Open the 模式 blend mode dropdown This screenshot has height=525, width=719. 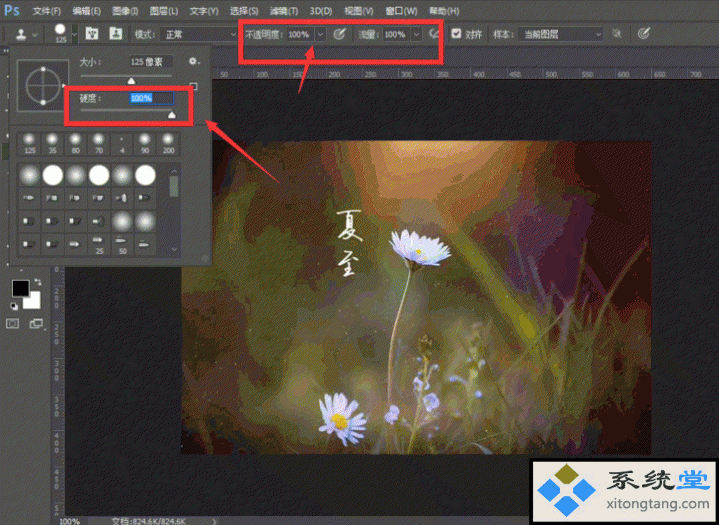(199, 34)
